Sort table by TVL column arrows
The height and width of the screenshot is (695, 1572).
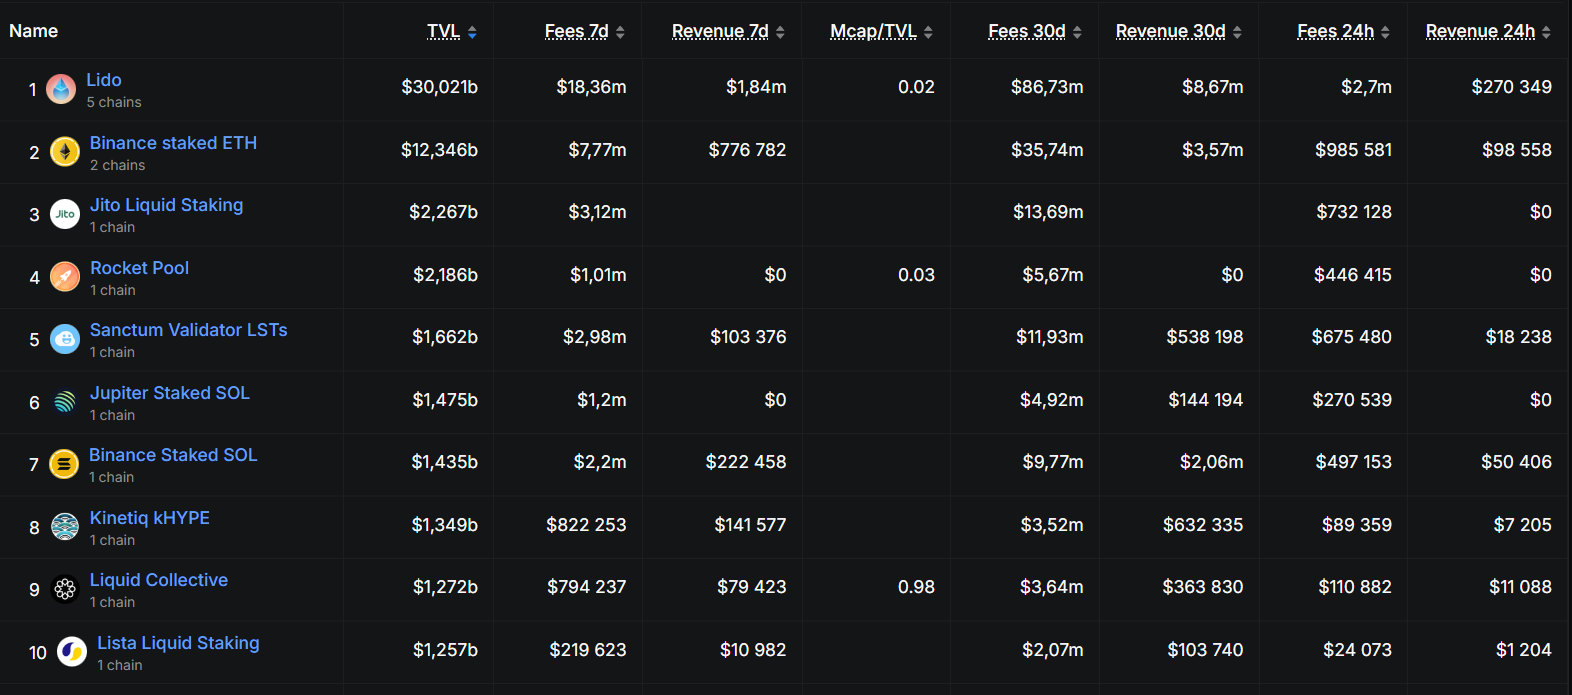point(472,32)
